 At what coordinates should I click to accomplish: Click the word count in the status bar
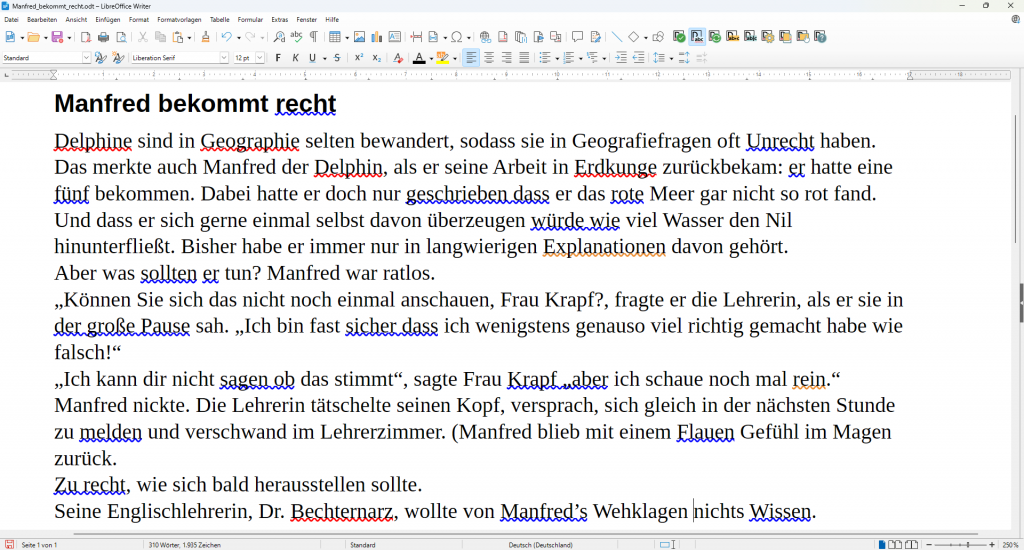183,545
